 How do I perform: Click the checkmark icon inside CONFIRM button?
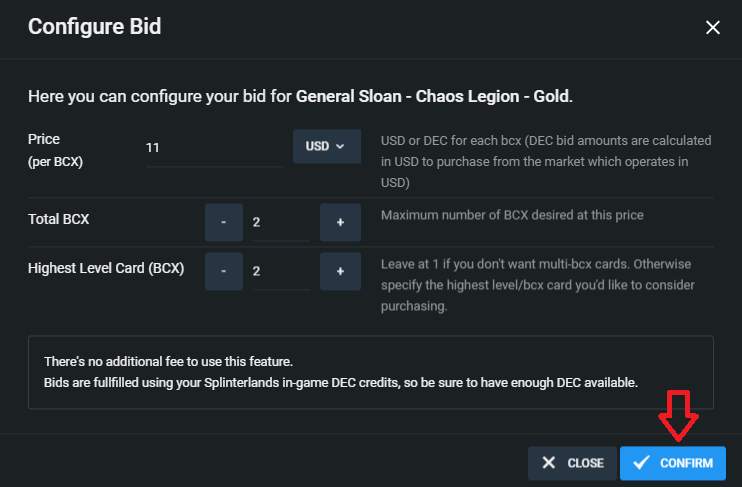641,462
